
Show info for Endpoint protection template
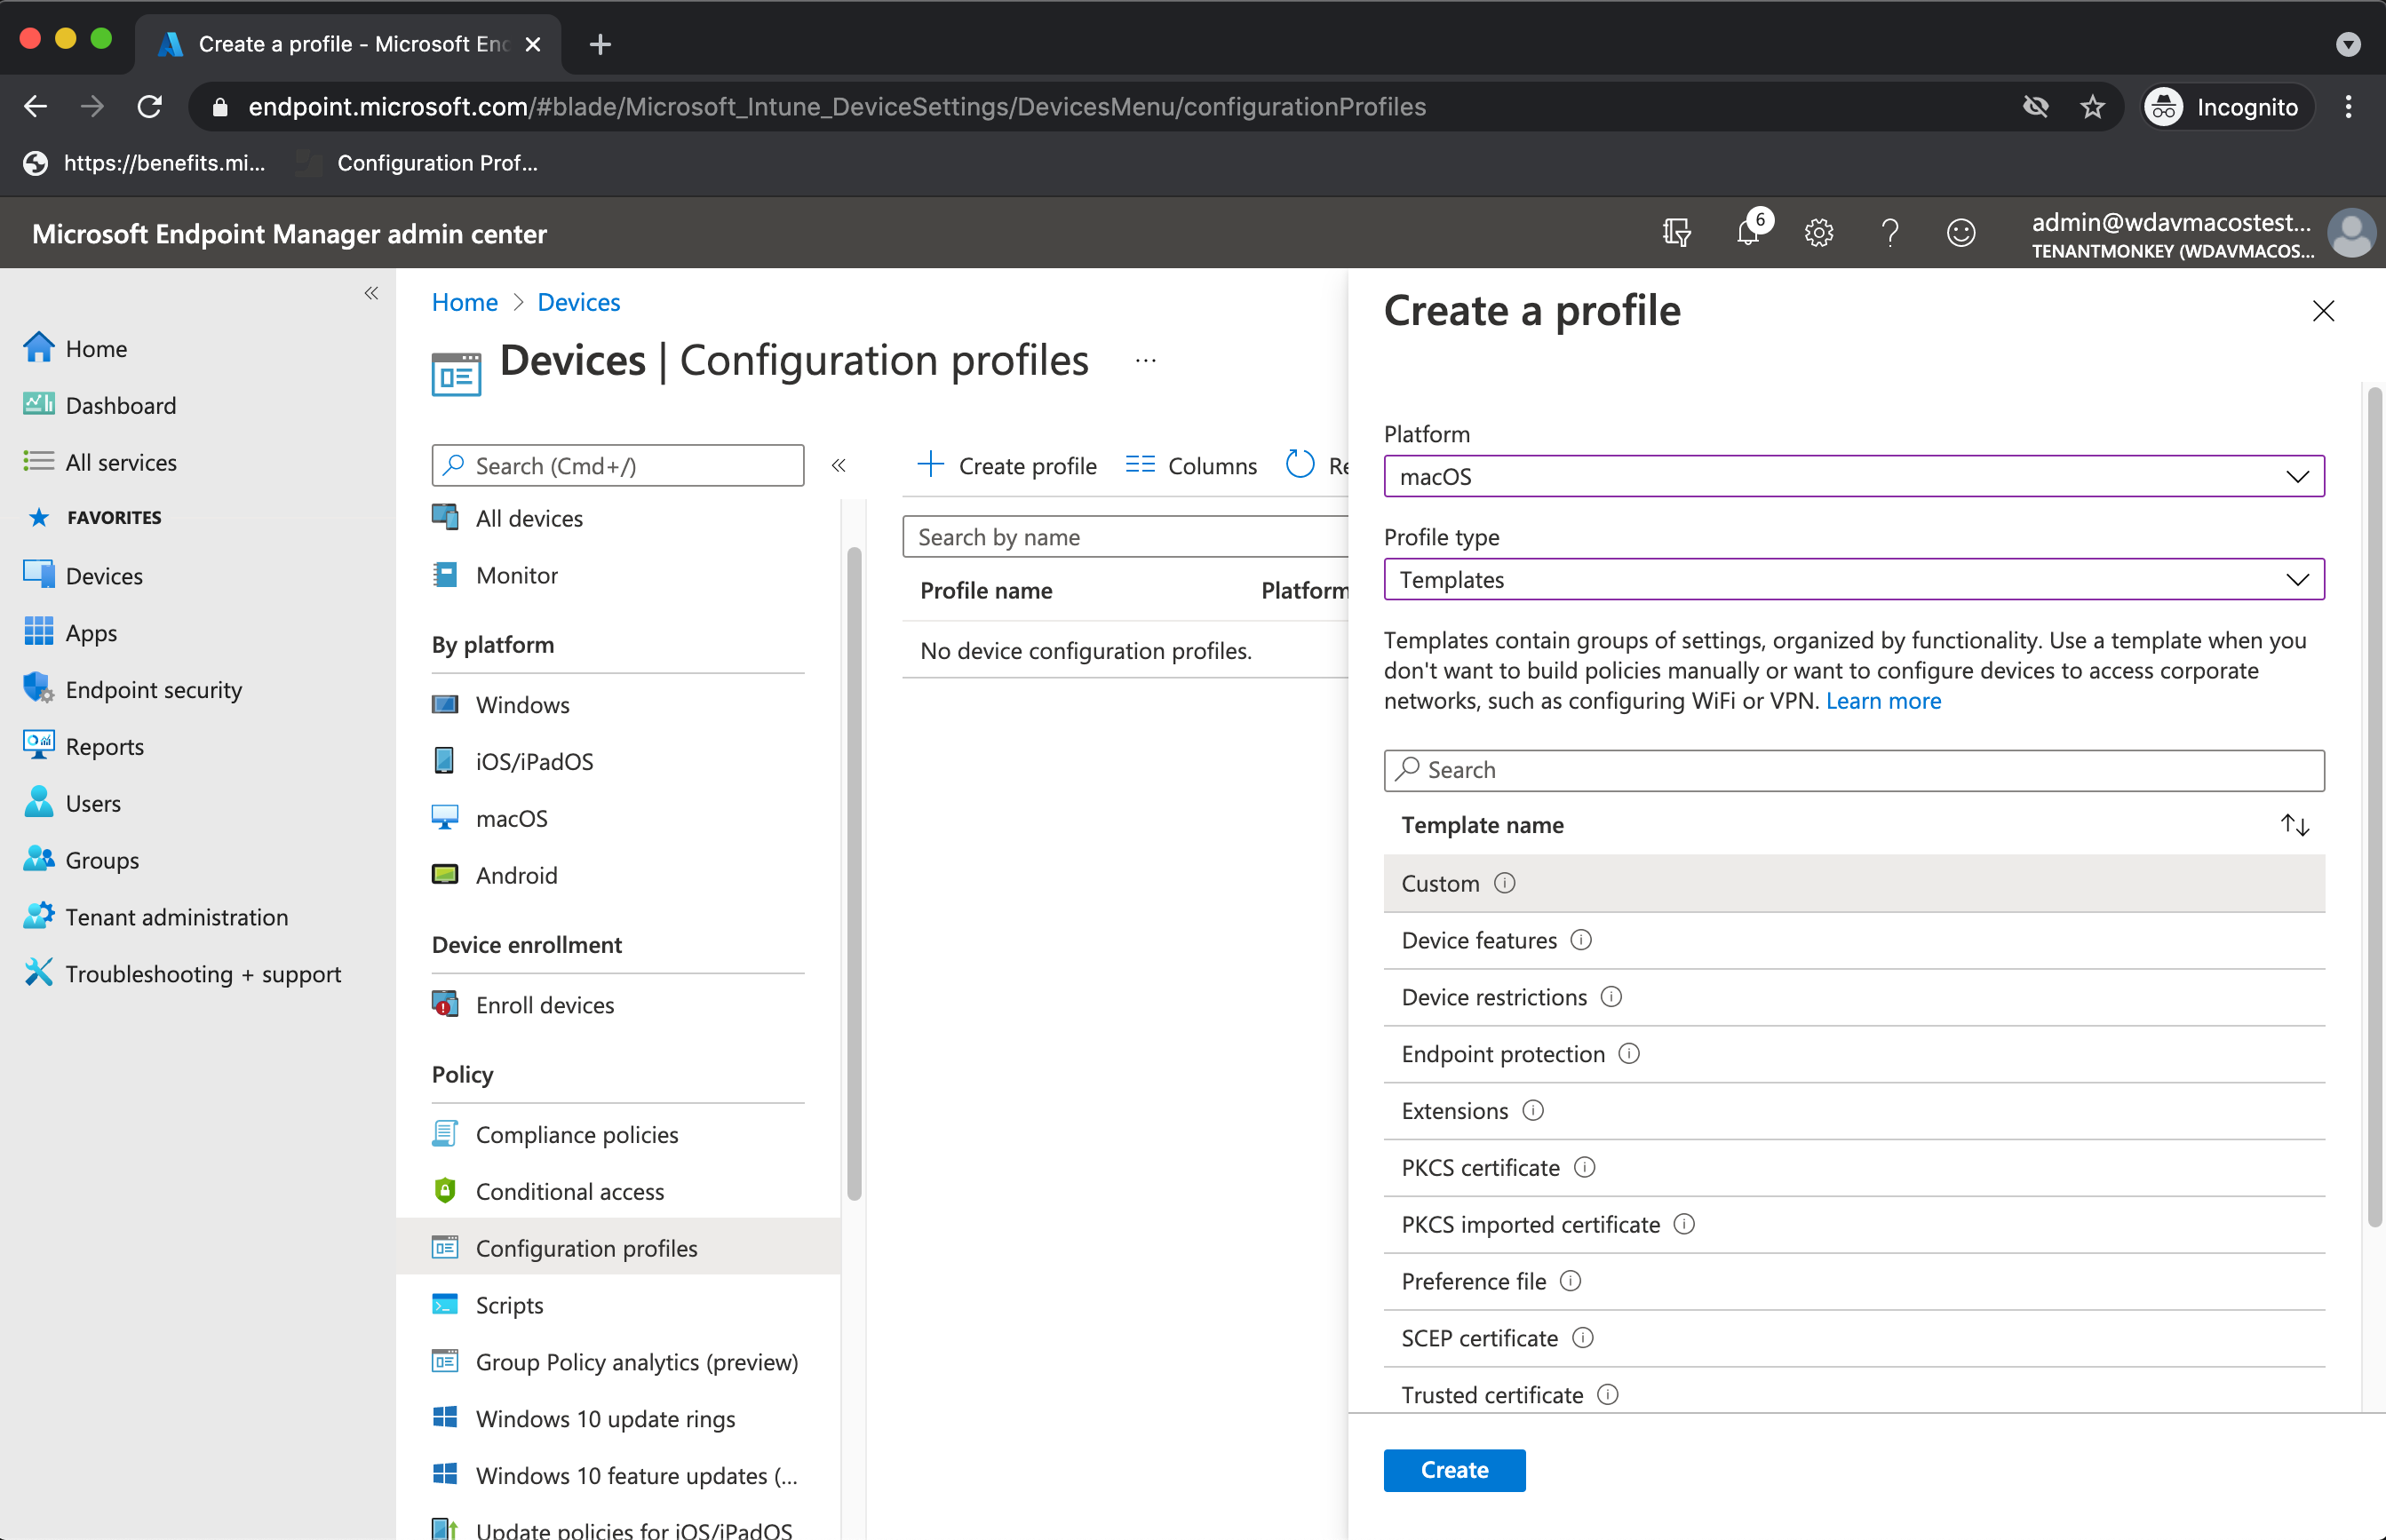pyautogui.click(x=1629, y=1054)
